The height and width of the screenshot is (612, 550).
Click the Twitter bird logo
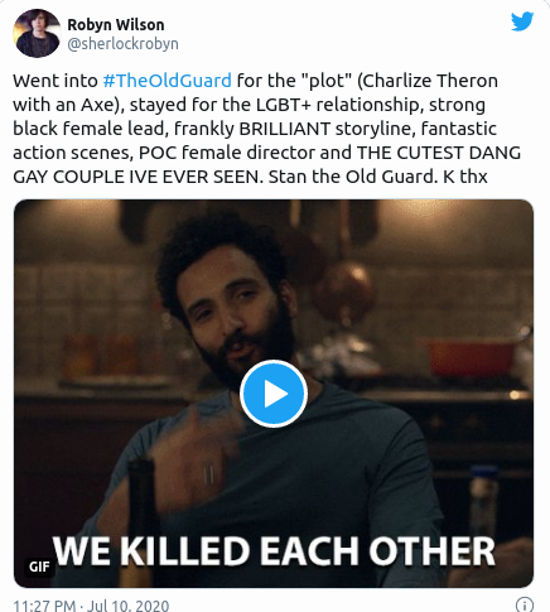(x=522, y=21)
